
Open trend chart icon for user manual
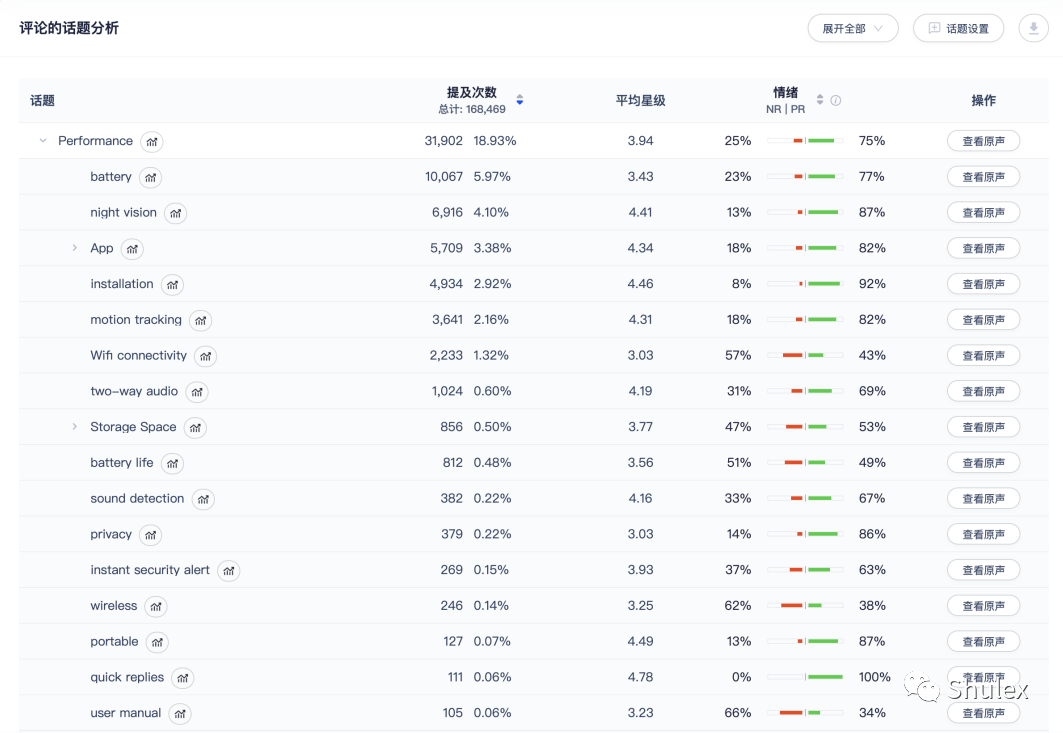(x=180, y=714)
